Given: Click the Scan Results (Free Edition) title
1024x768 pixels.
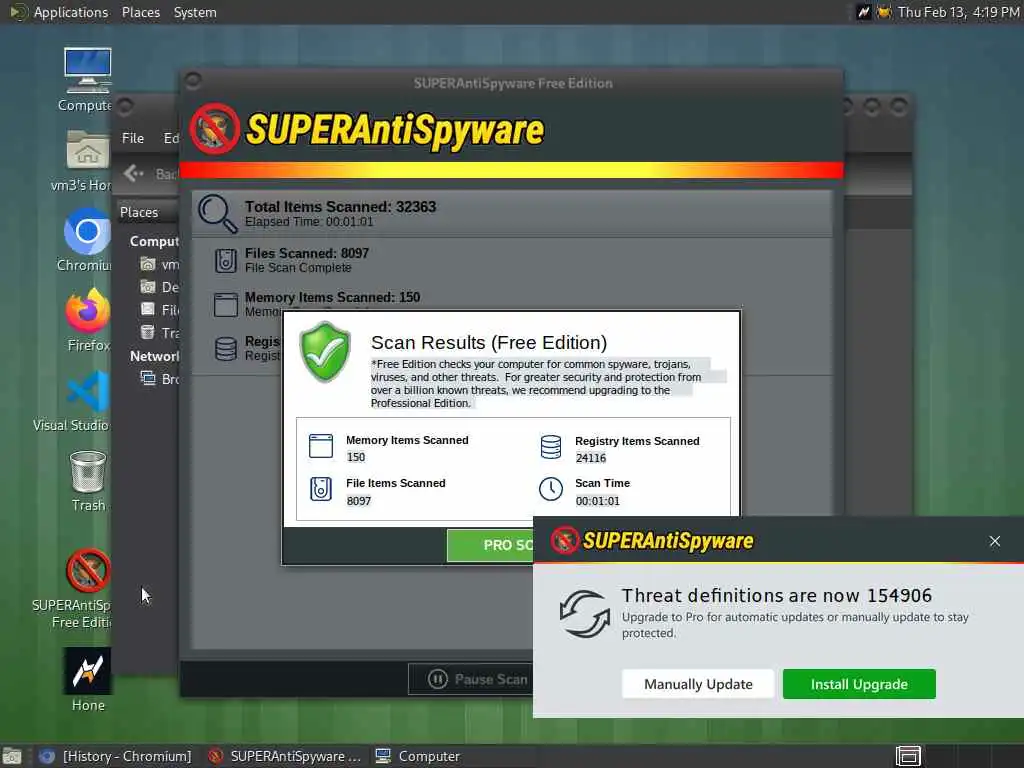Looking at the screenshot, I should click(488, 342).
